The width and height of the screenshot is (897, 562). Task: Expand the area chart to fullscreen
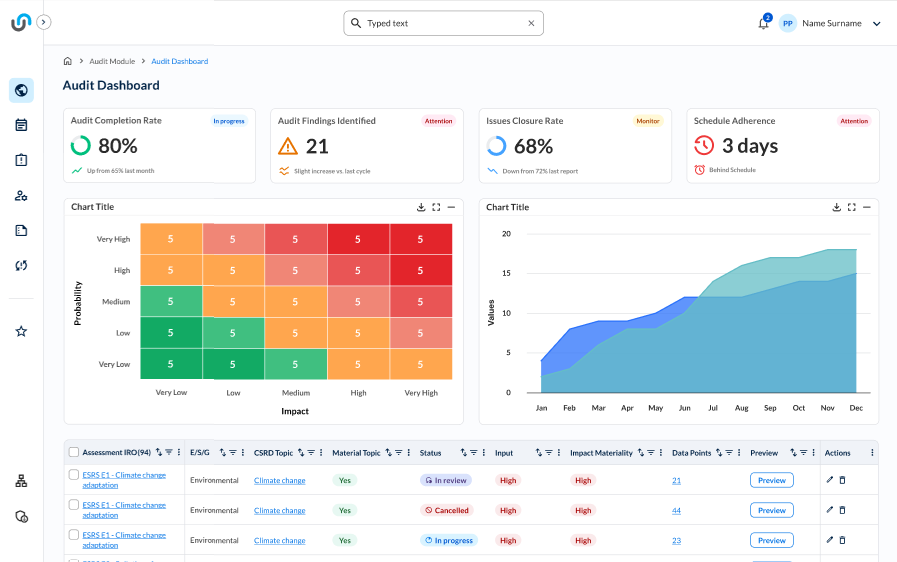pyautogui.click(x=851, y=207)
